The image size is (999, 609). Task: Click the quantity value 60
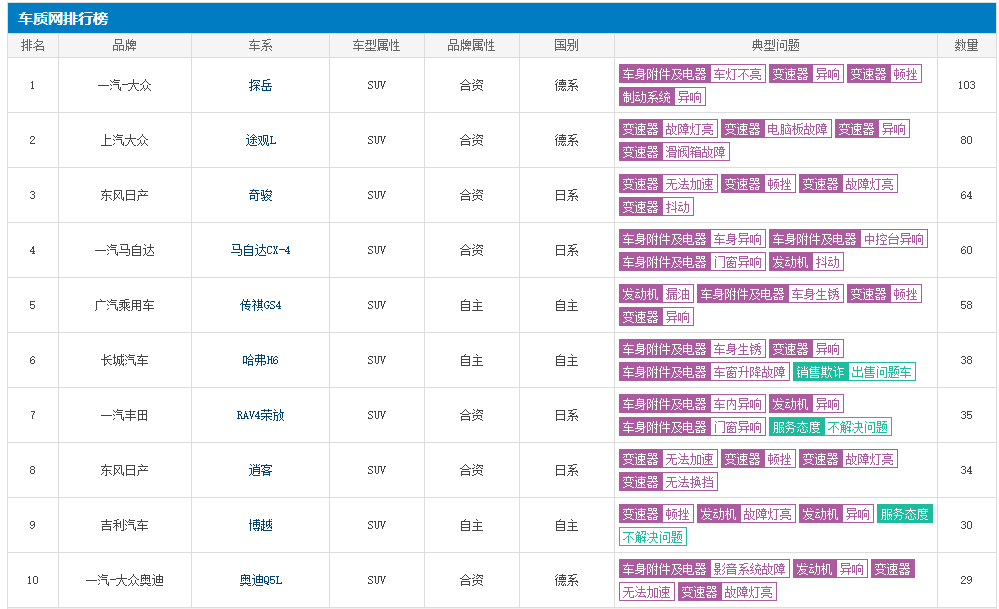[x=966, y=250]
